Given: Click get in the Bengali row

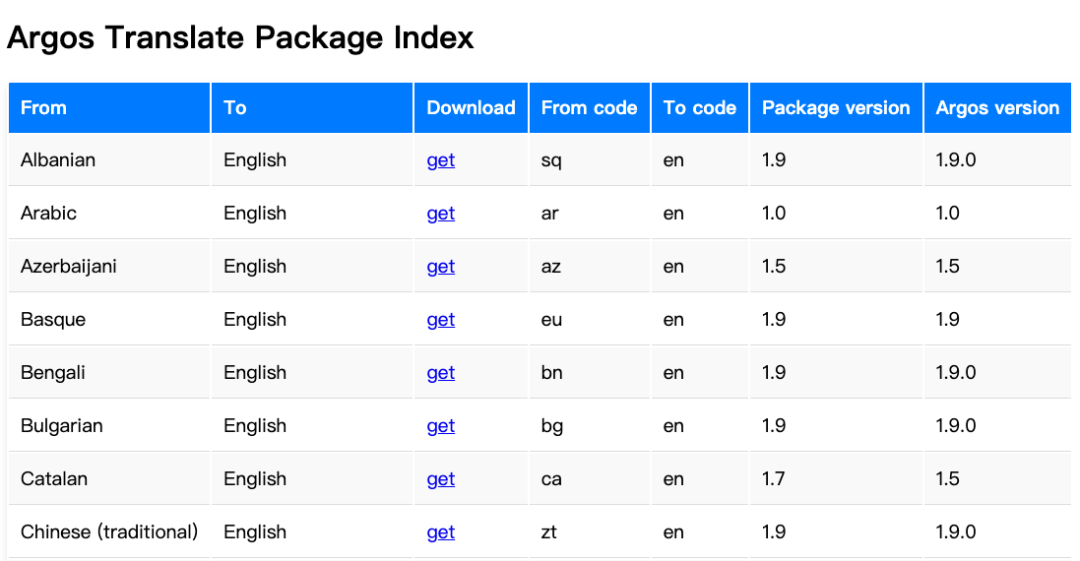Looking at the screenshot, I should [440, 372].
